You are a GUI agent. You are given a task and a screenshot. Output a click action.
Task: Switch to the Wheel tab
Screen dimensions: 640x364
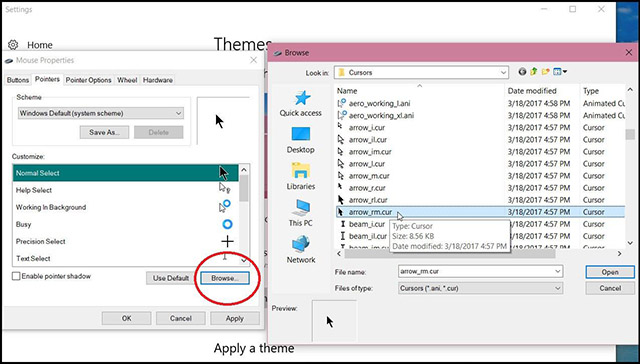127,80
